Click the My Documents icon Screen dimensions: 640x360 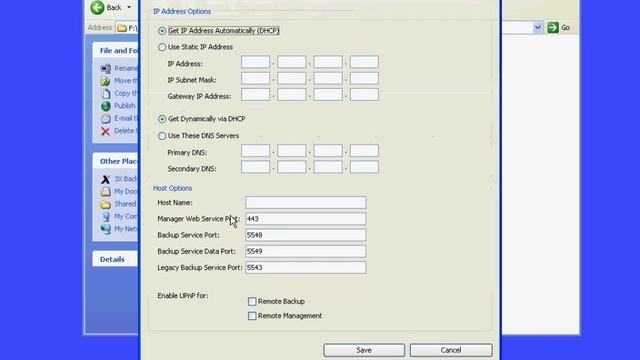(x=105, y=191)
